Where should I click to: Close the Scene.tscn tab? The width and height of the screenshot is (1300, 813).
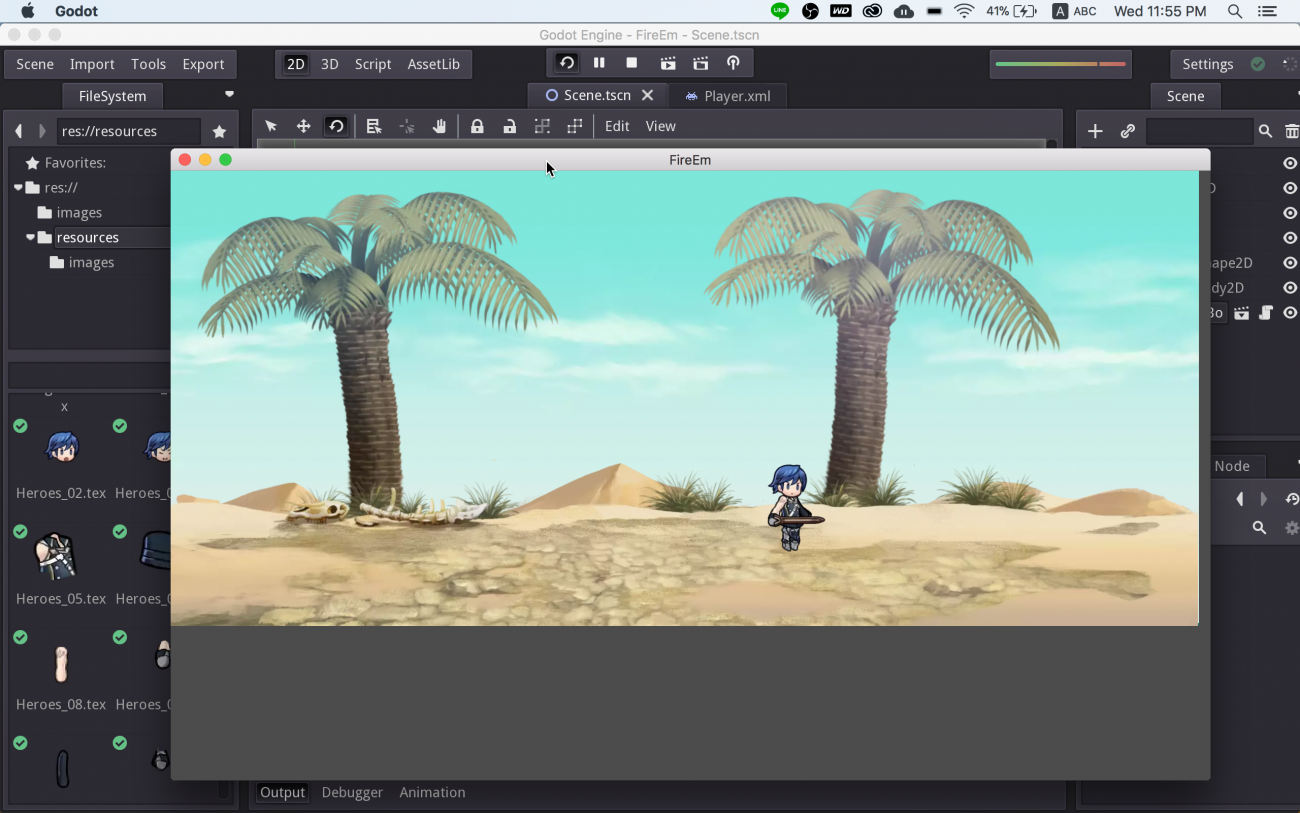(647, 95)
